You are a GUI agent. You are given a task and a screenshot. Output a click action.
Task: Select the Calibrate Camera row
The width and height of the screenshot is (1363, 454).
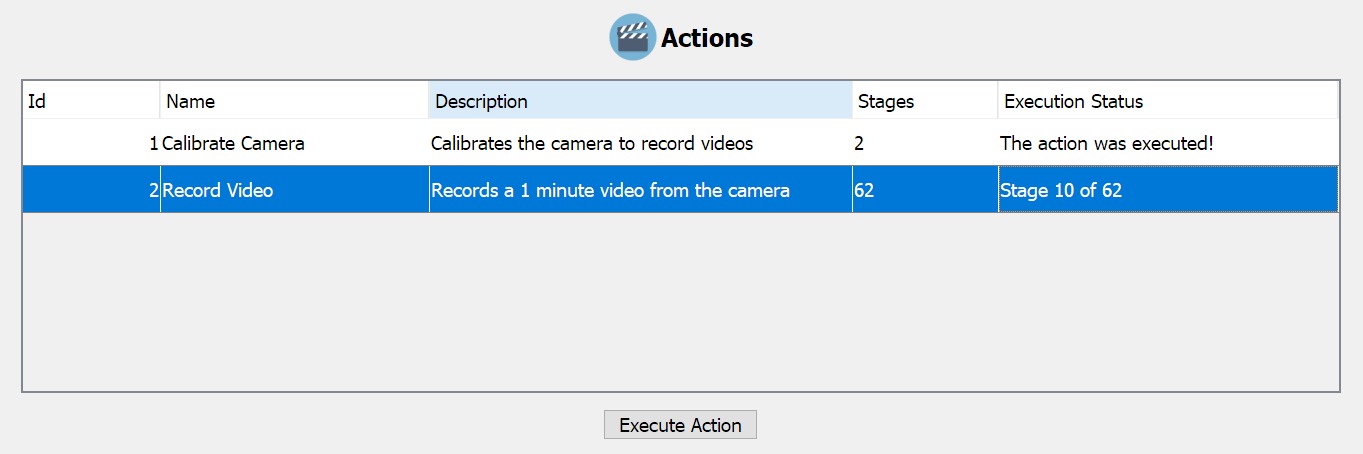pos(233,144)
